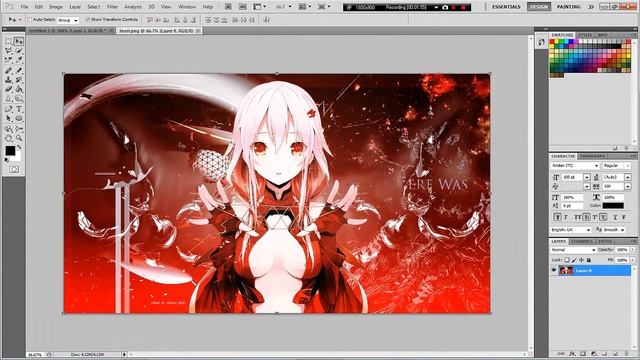The height and width of the screenshot is (360, 640).
Task: Toggle lock position
Action: [582, 260]
